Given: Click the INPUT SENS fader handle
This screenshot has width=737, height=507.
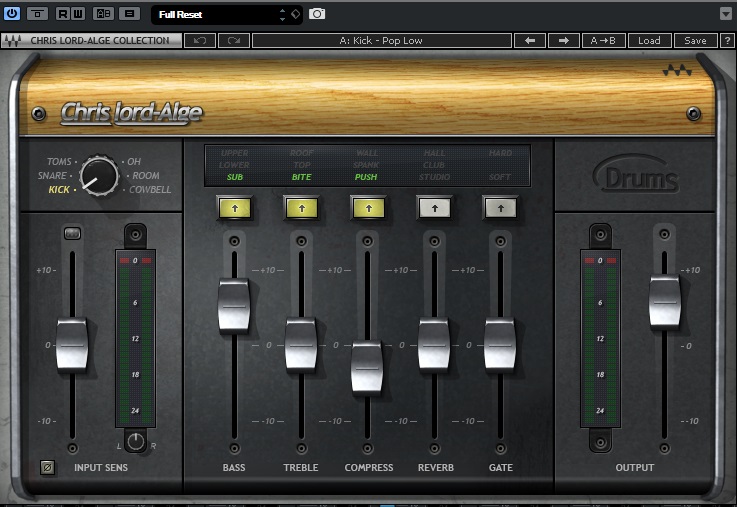Looking at the screenshot, I should coord(72,346).
